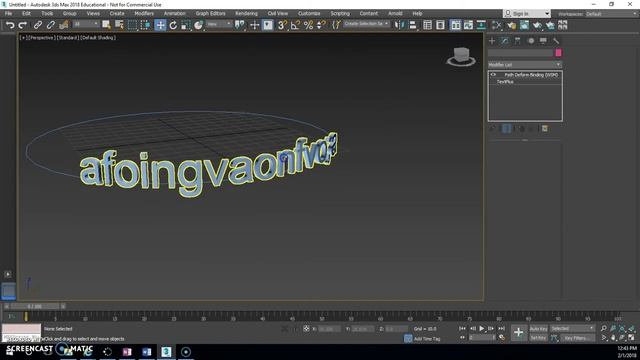Open the Animation menu
The image size is (640, 360).
[x=174, y=13]
